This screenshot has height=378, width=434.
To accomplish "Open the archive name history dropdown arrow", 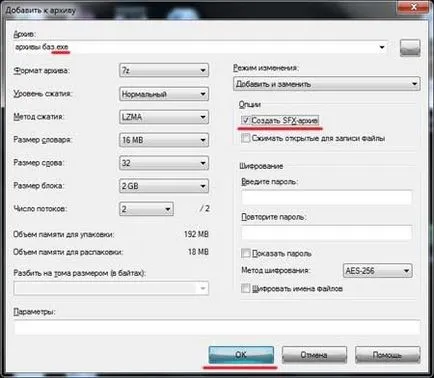I will (382, 47).
